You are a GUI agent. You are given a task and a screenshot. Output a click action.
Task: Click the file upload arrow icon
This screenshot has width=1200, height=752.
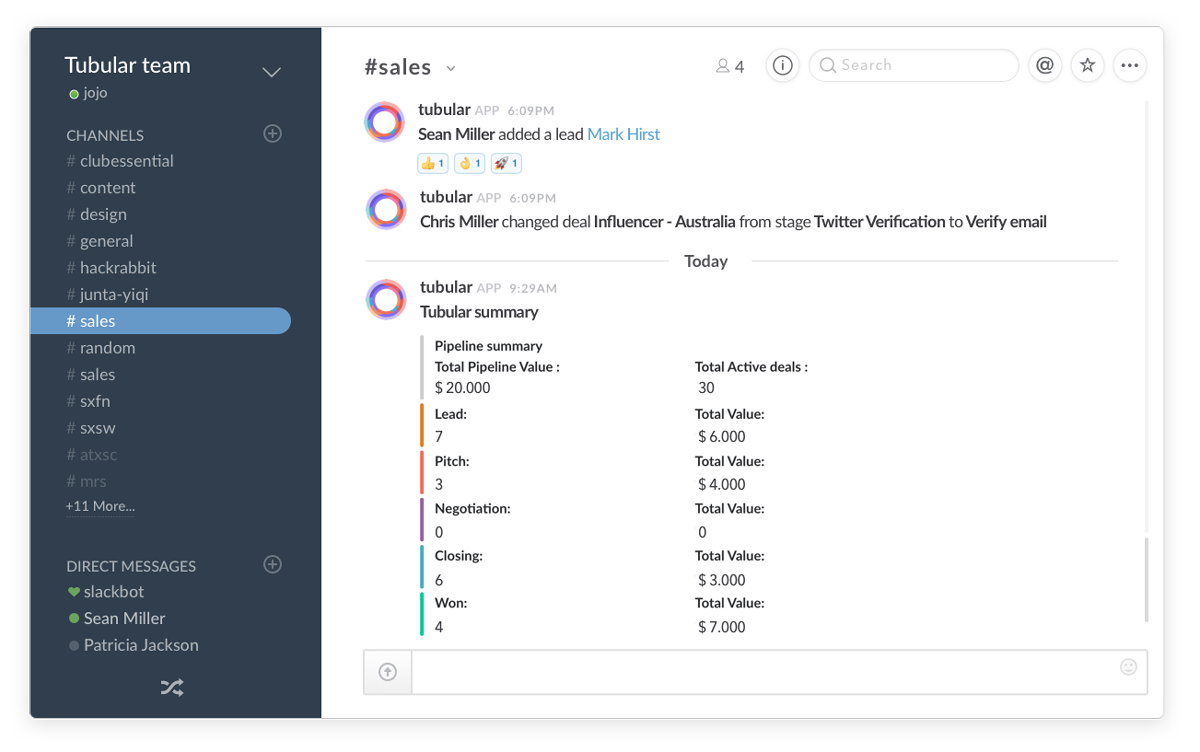coord(388,672)
